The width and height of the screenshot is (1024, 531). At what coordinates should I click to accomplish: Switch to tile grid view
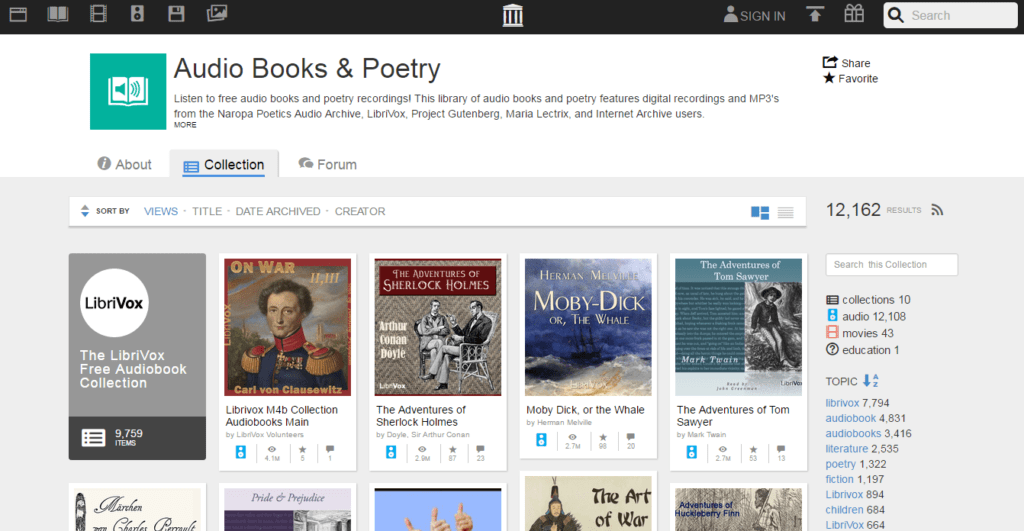click(x=760, y=212)
